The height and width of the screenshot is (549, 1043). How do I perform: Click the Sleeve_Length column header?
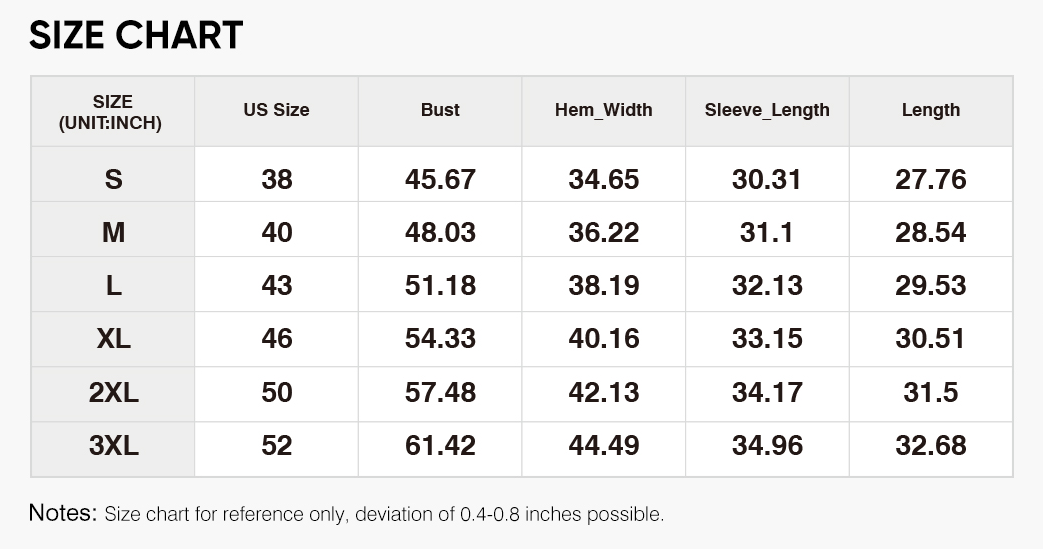[767, 110]
